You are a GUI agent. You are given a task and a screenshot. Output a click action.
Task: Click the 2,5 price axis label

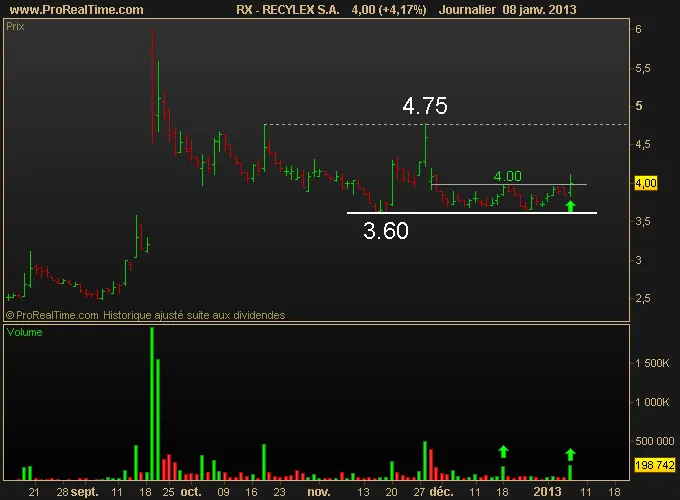pyautogui.click(x=642, y=298)
